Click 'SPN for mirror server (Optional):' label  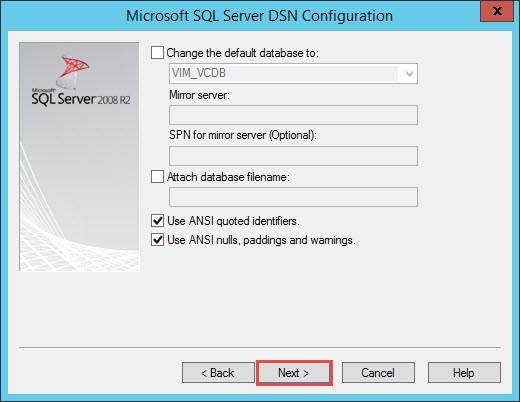click(243, 135)
